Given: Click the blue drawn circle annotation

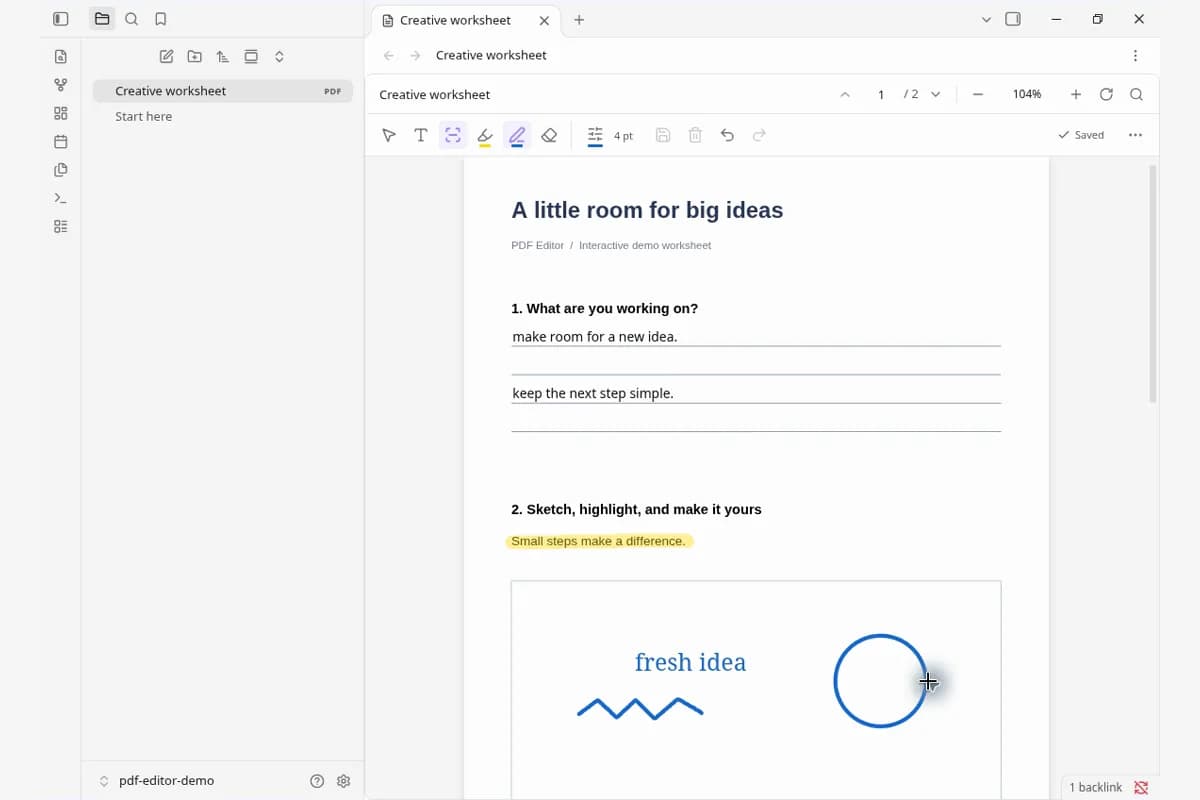Looking at the screenshot, I should tap(881, 681).
